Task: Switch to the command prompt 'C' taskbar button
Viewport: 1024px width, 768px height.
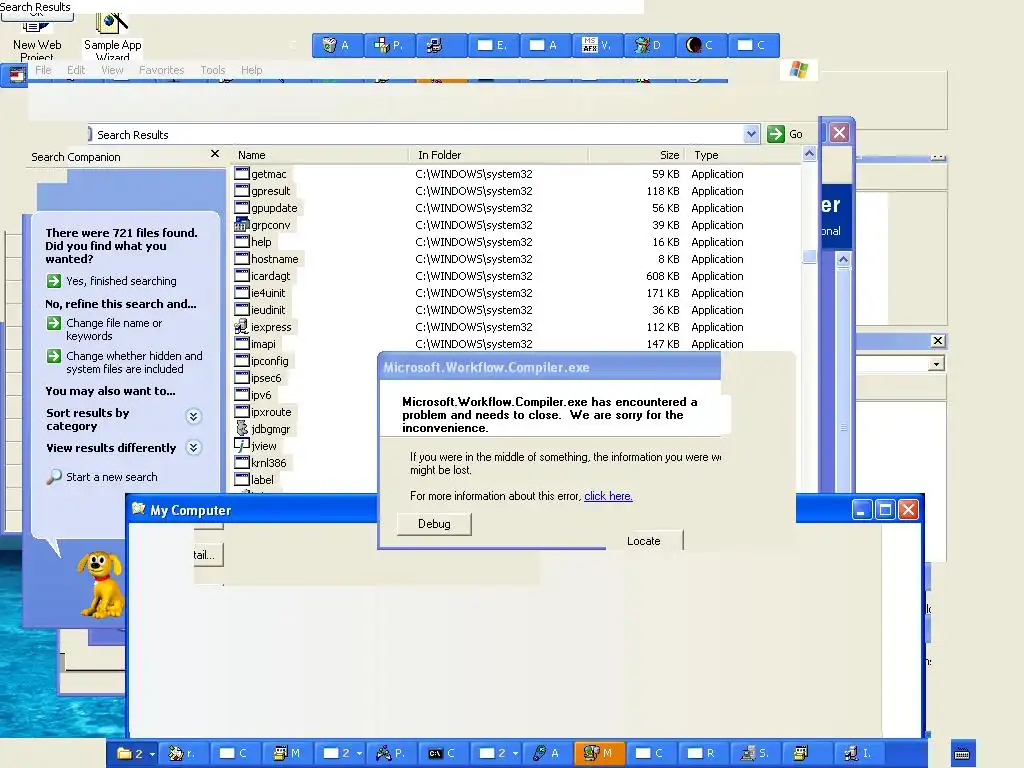Action: [x=442, y=753]
